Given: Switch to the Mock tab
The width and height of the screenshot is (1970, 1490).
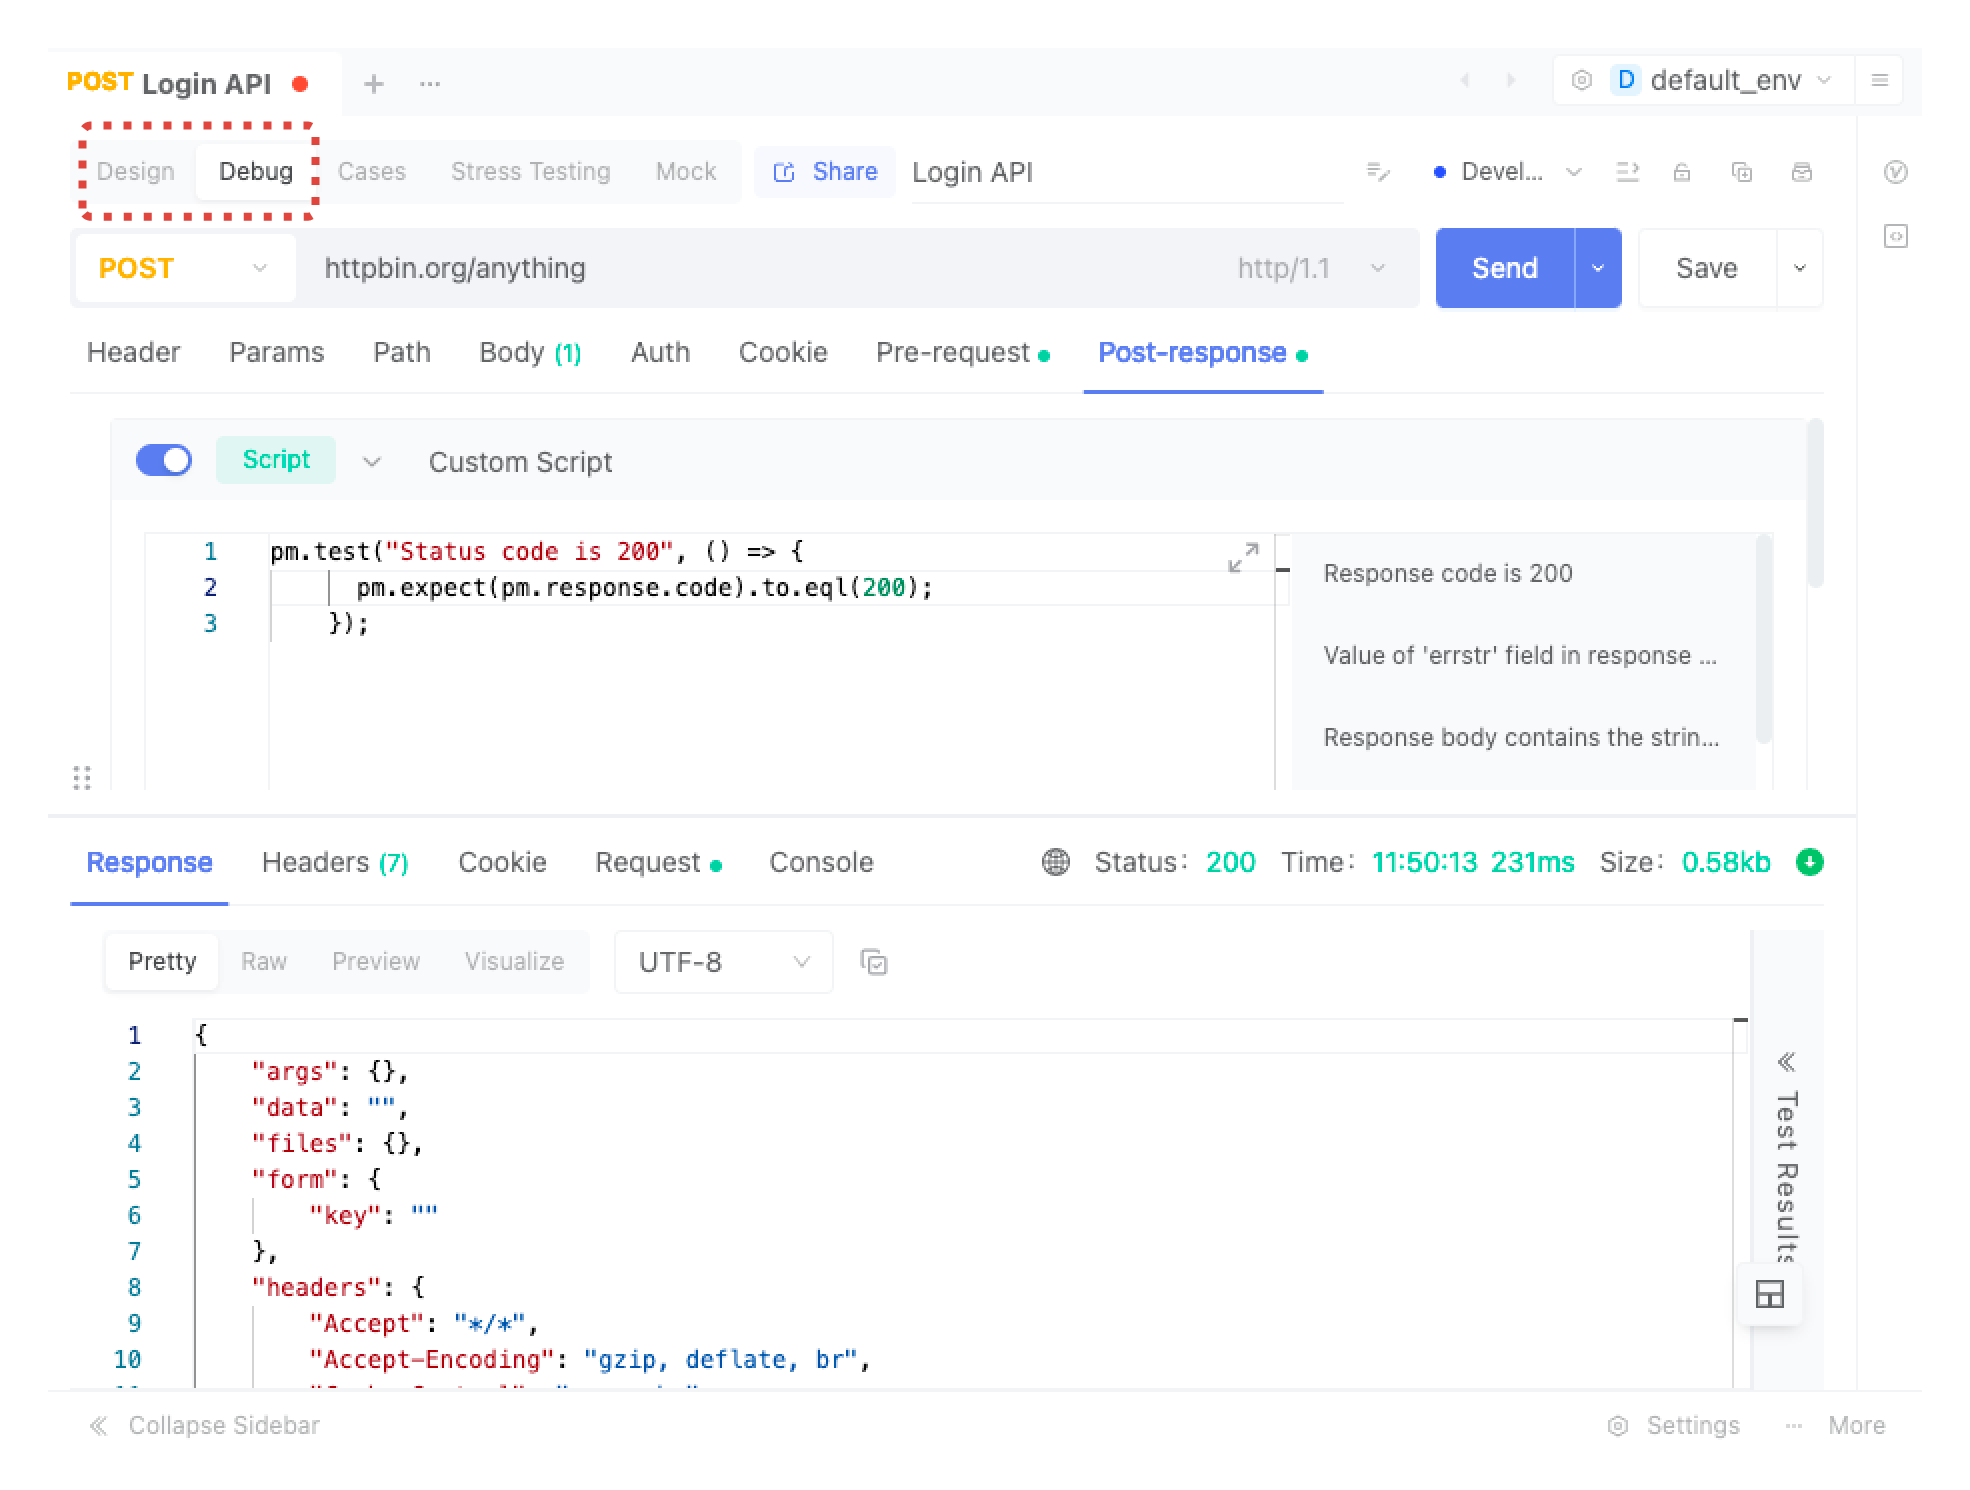Looking at the screenshot, I should [x=686, y=172].
